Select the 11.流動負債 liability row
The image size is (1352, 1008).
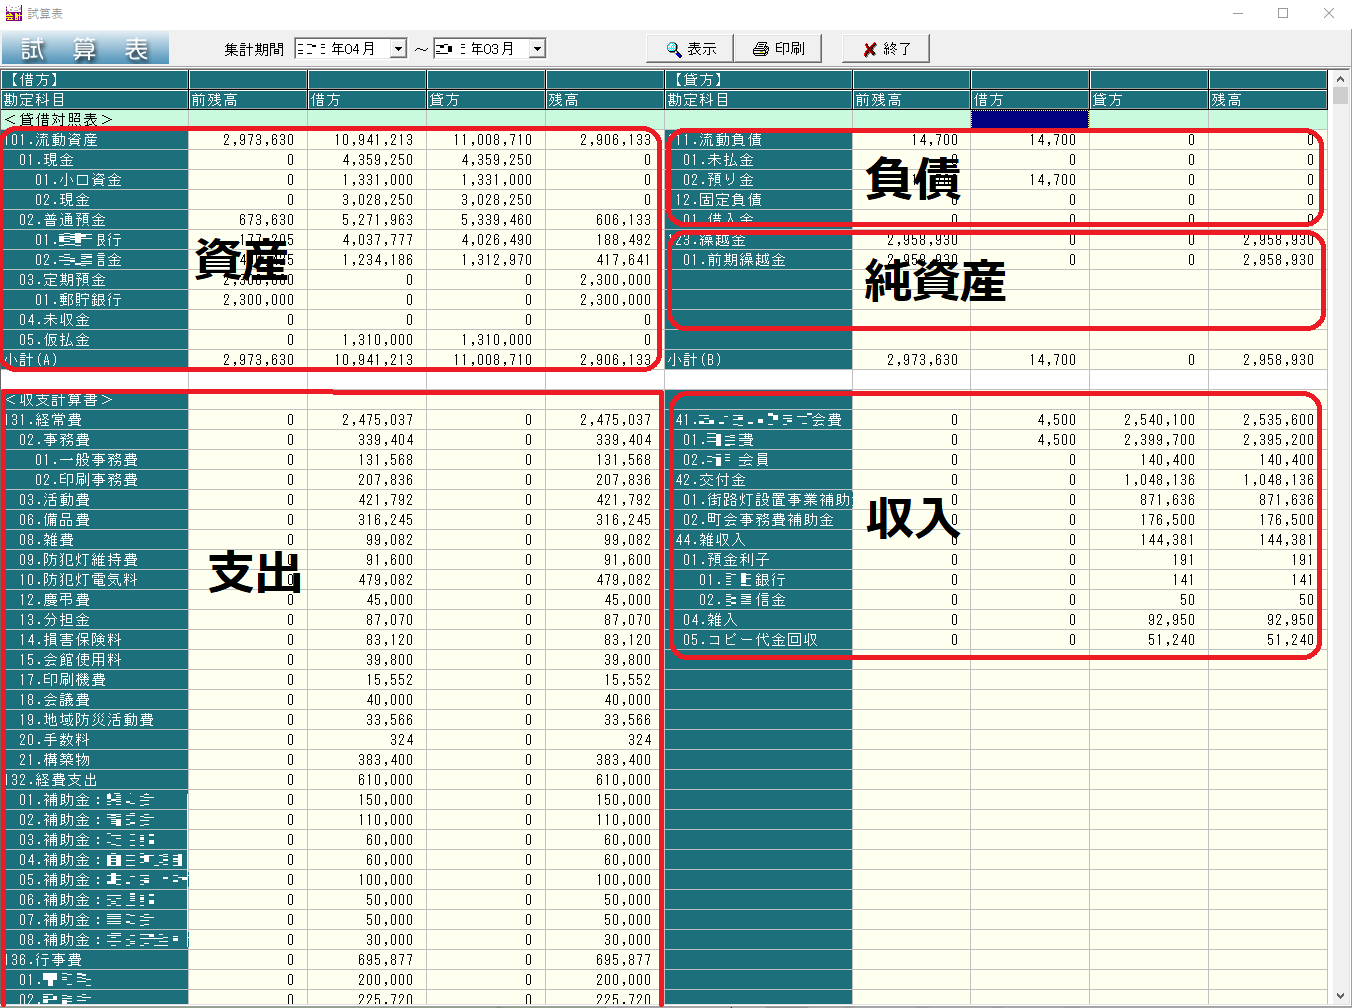point(740,139)
